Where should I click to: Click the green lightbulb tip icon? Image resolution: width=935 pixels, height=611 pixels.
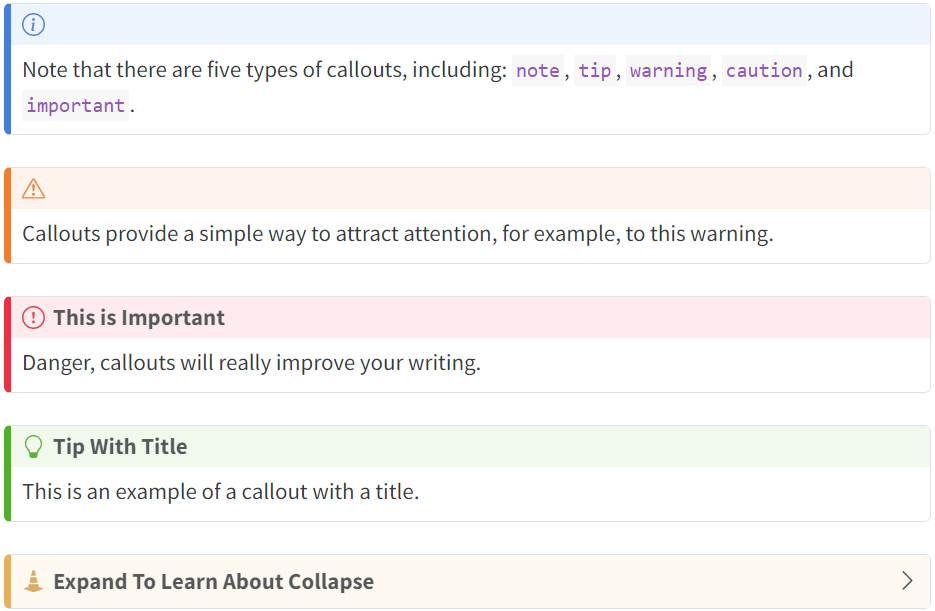click(x=33, y=446)
